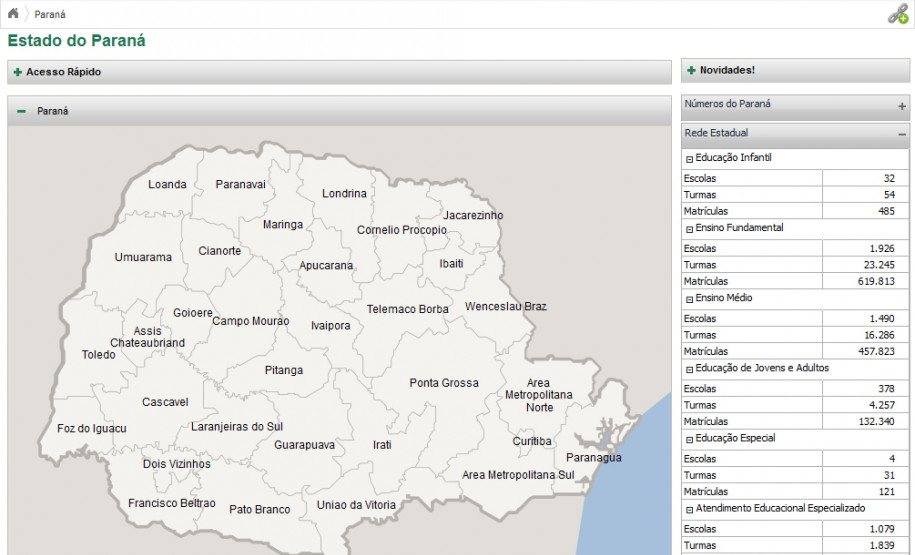915x555 pixels.
Task: Collapse Atendimento Educacional Especializado group
Action: point(689,509)
